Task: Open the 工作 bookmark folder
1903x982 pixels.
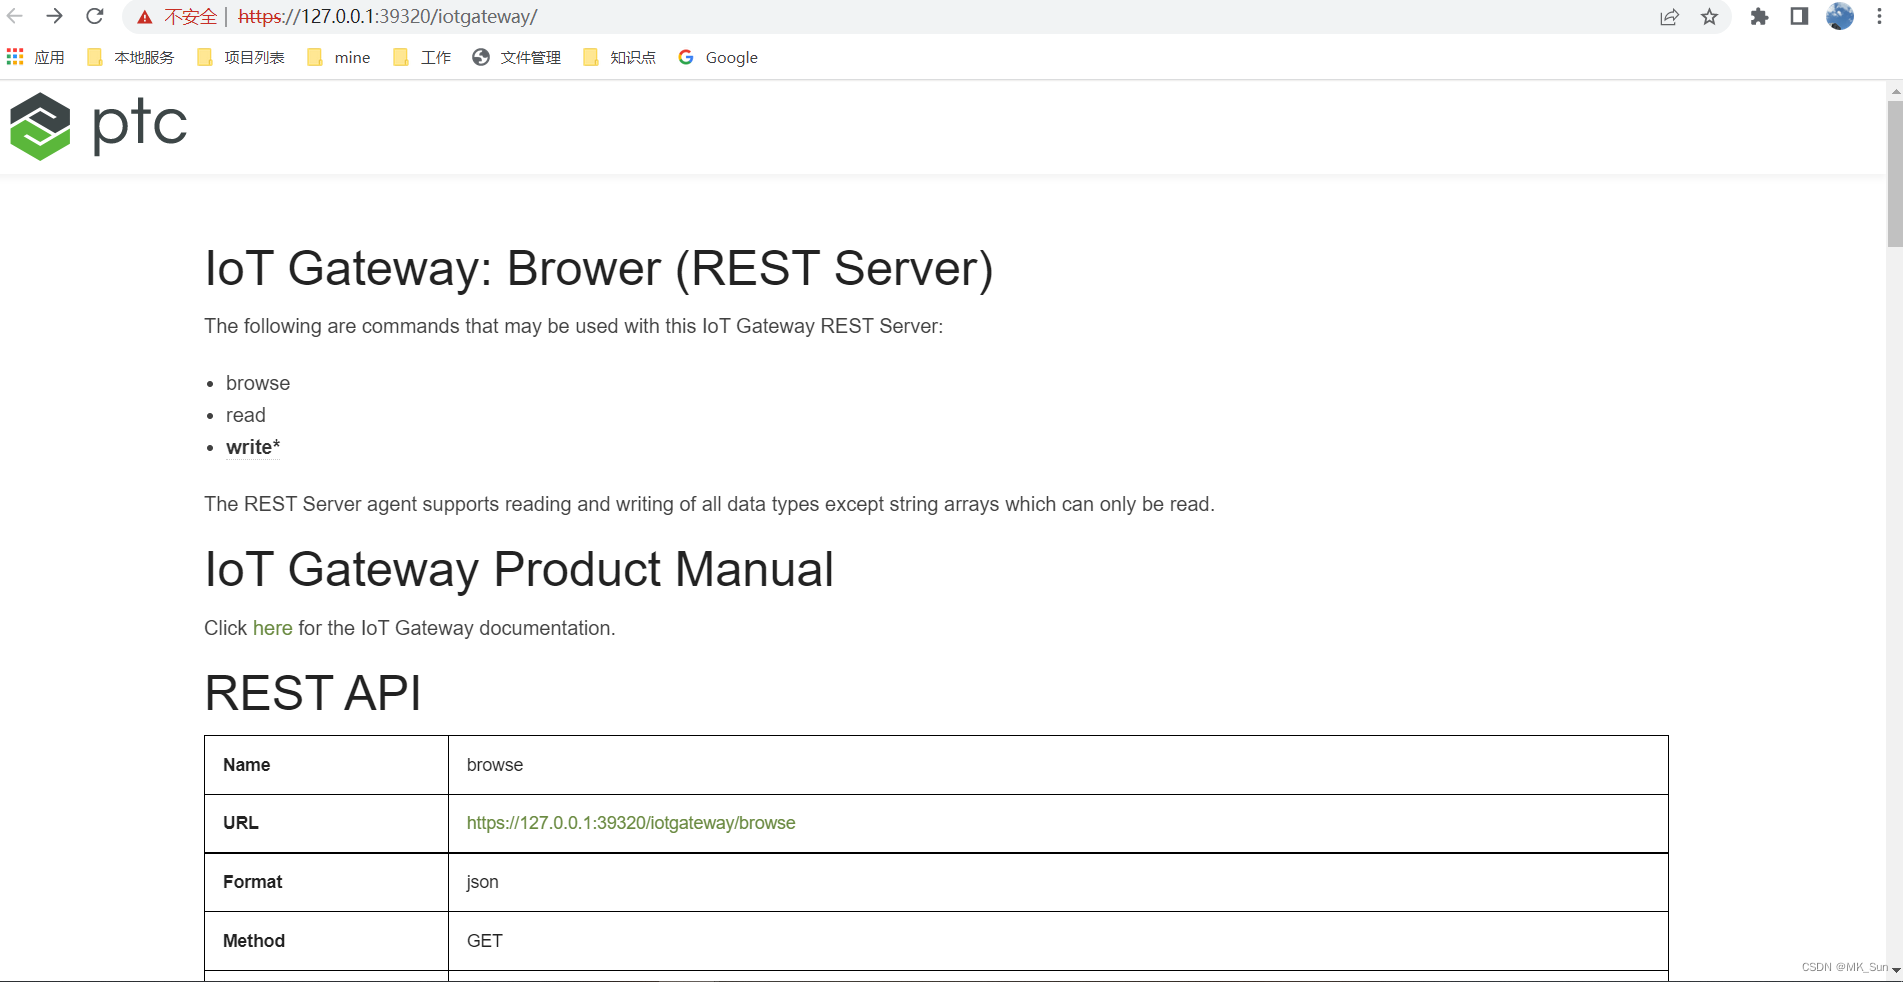Action: [422, 58]
